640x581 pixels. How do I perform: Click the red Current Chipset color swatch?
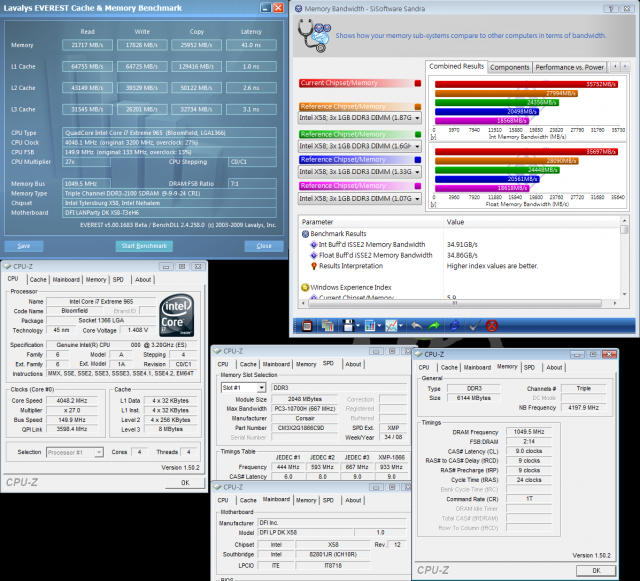pyautogui.click(x=418, y=83)
